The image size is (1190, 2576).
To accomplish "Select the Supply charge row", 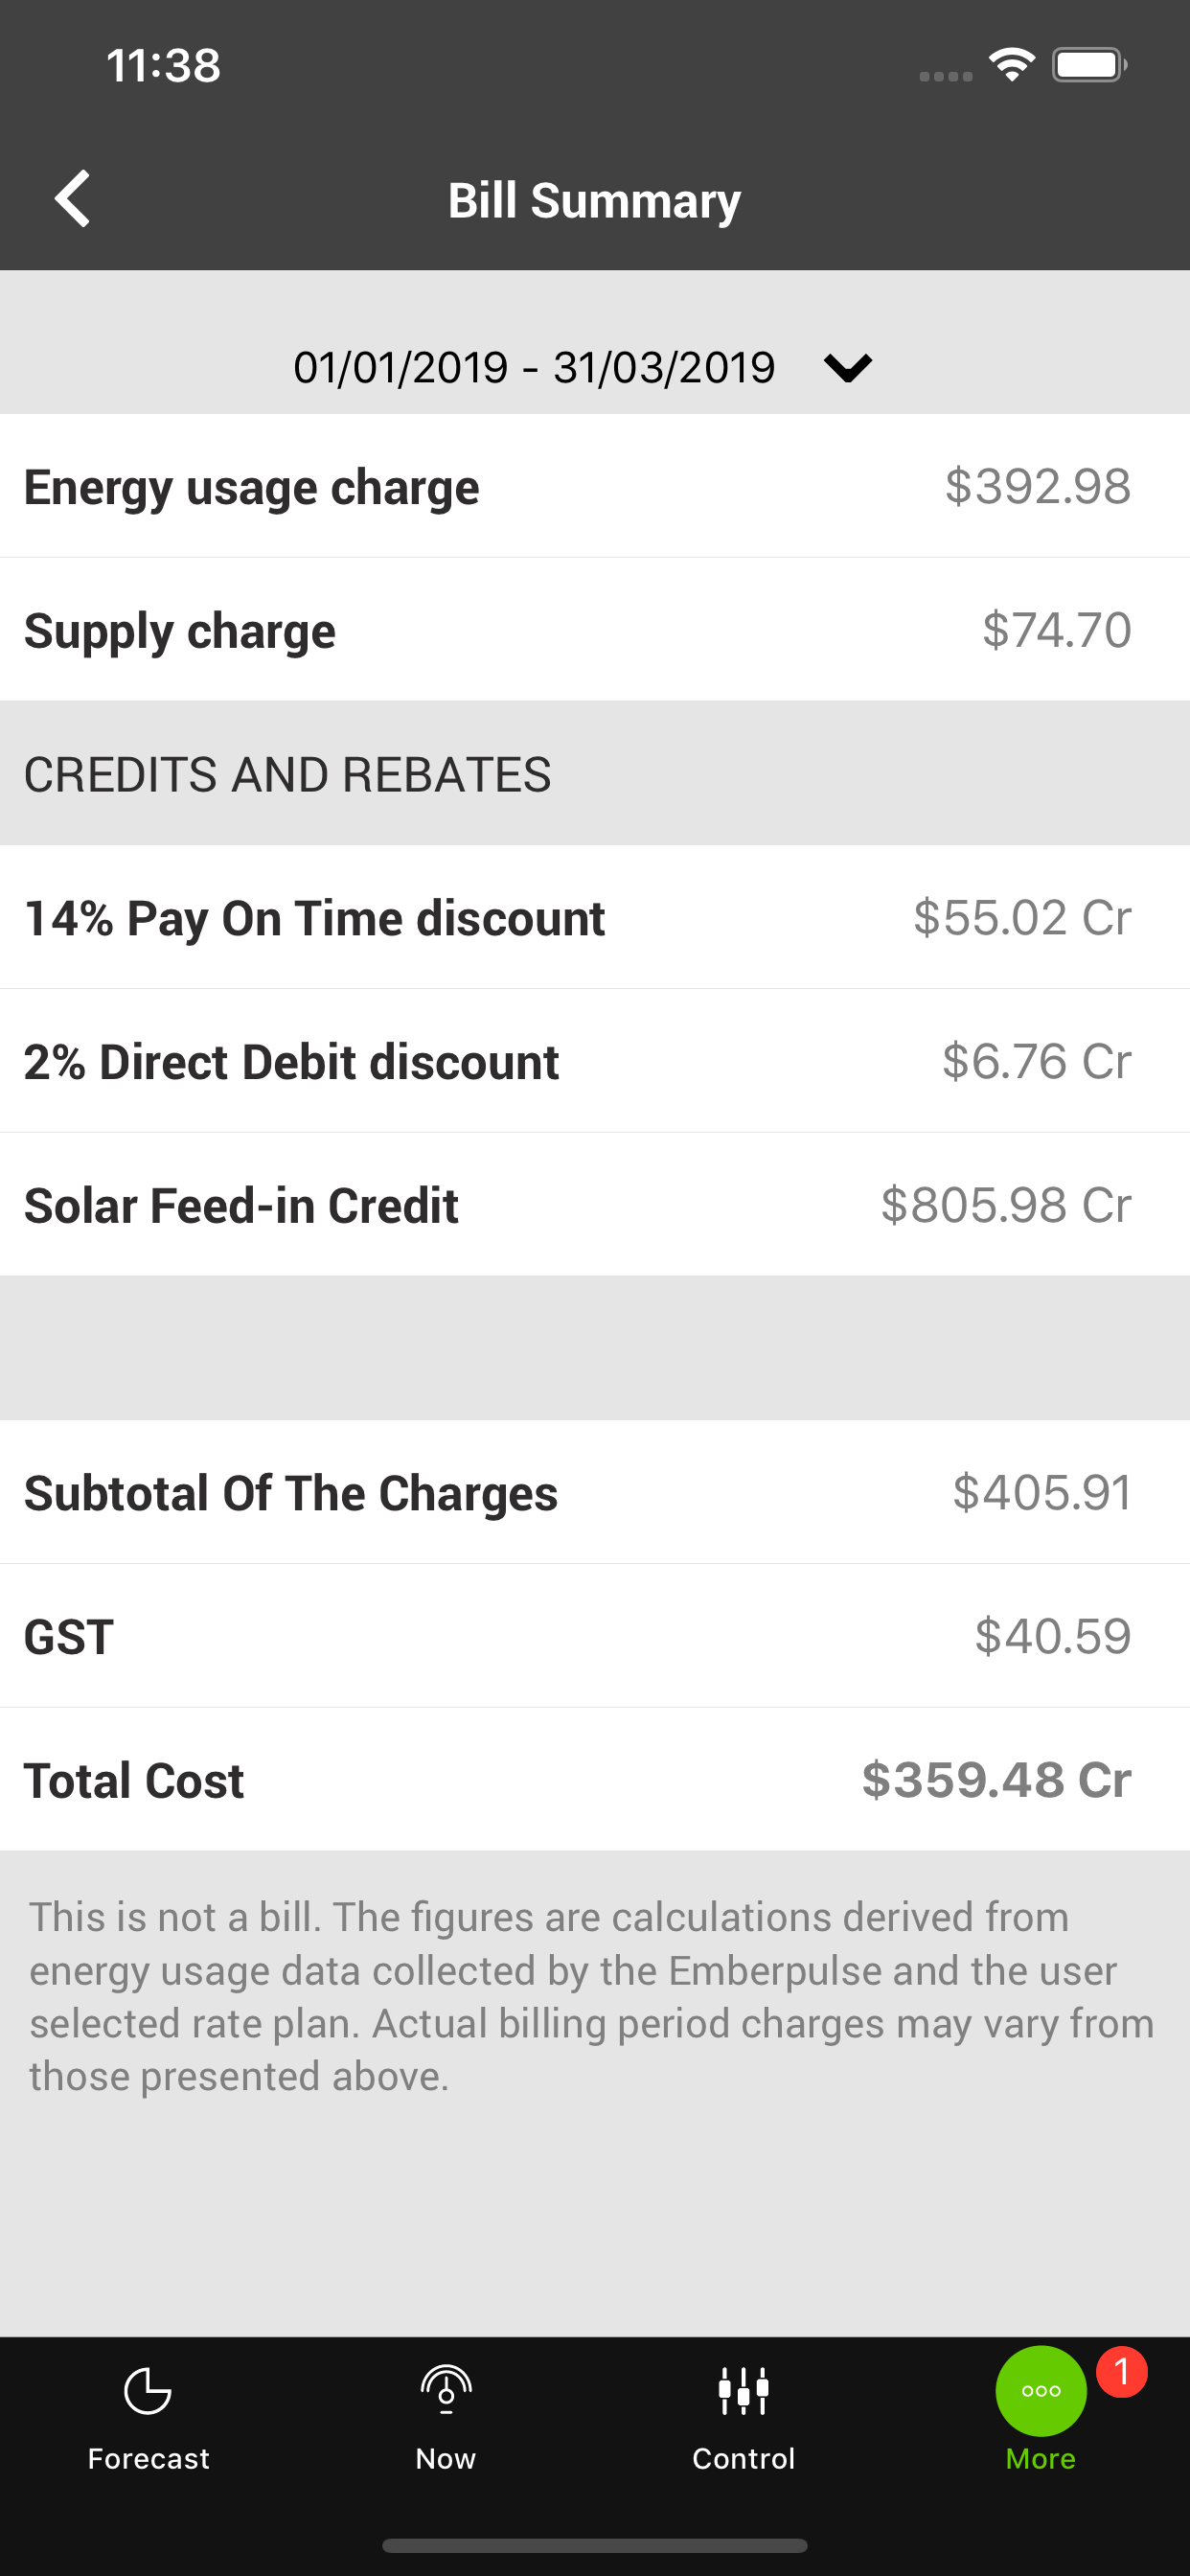I will click(595, 630).
